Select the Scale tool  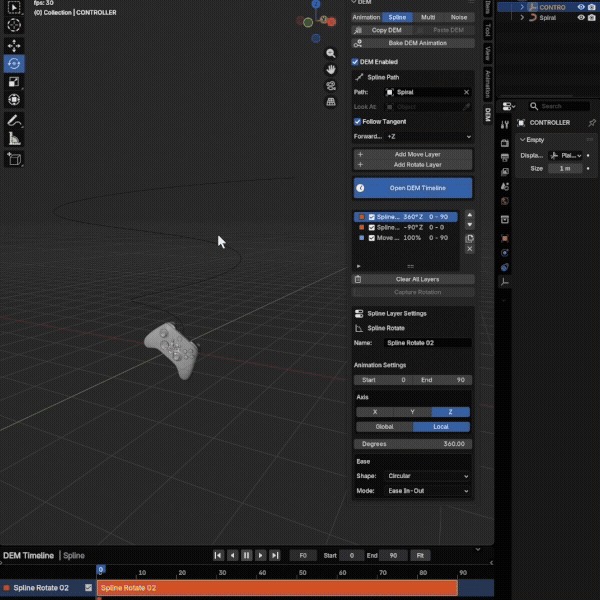tap(14, 82)
